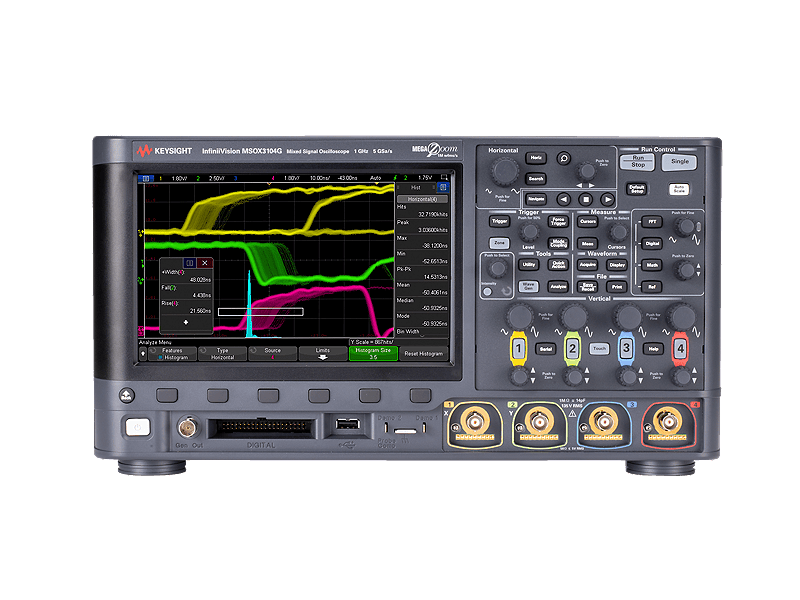Viewport: 800px width, 600px height.
Task: Tap the blue menu icon at top-left of the screen
Action: click(146, 178)
